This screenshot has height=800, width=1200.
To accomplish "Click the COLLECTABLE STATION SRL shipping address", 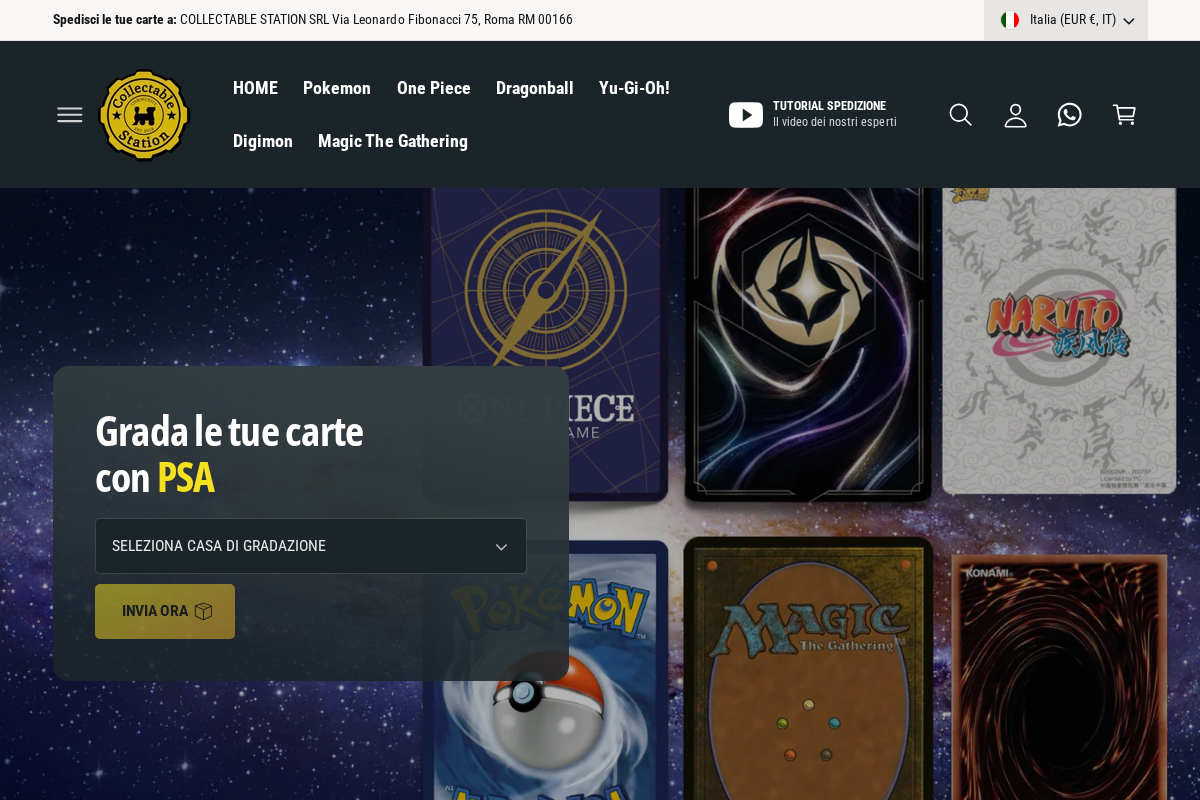I will click(x=376, y=19).
